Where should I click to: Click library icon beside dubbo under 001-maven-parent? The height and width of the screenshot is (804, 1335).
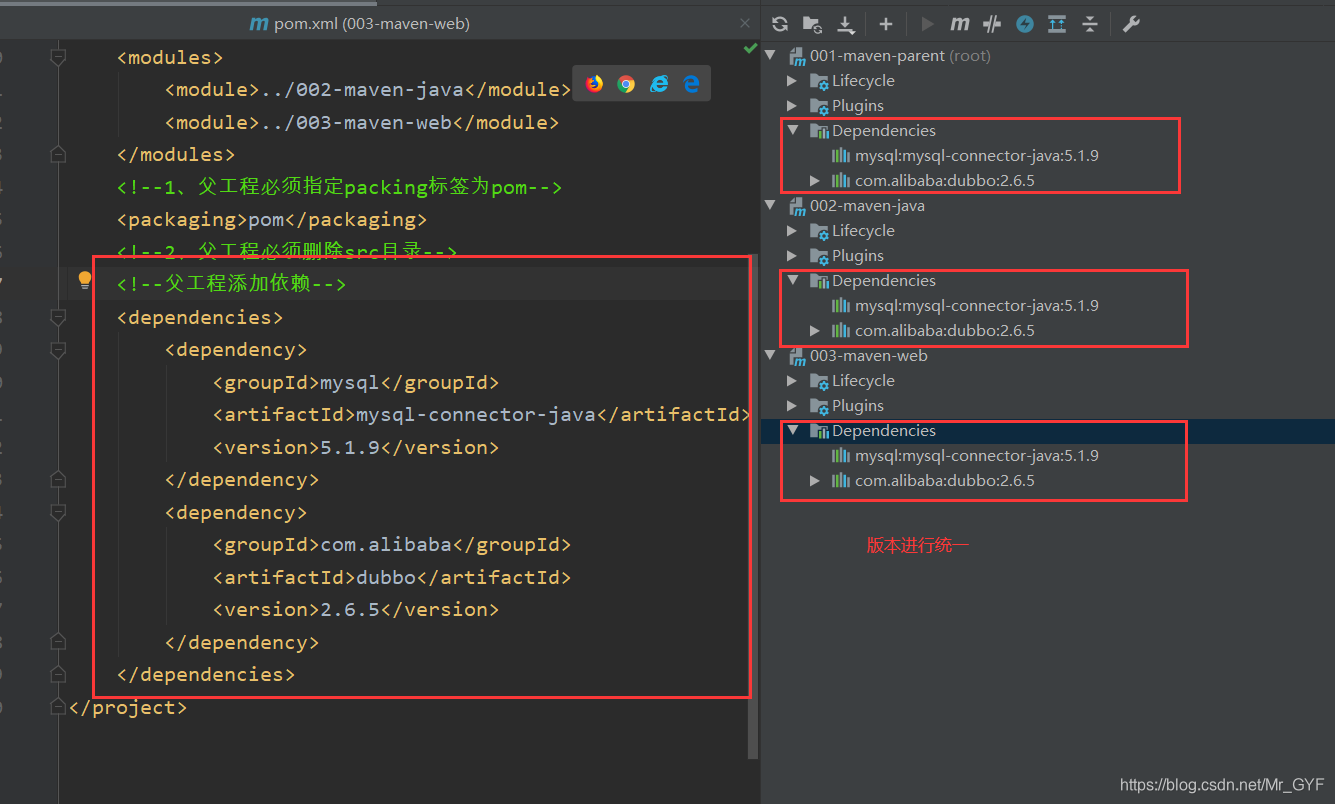pyautogui.click(x=841, y=180)
